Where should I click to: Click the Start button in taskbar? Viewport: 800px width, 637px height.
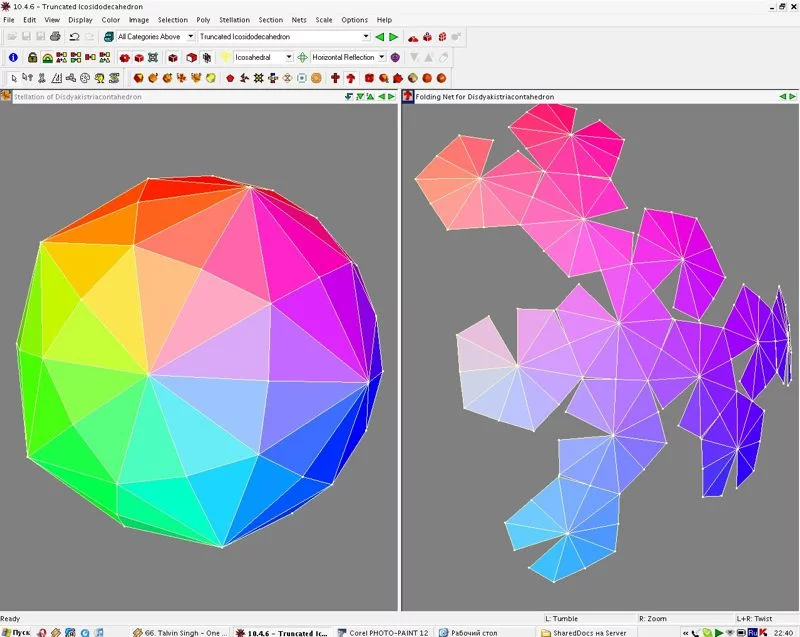(16, 632)
